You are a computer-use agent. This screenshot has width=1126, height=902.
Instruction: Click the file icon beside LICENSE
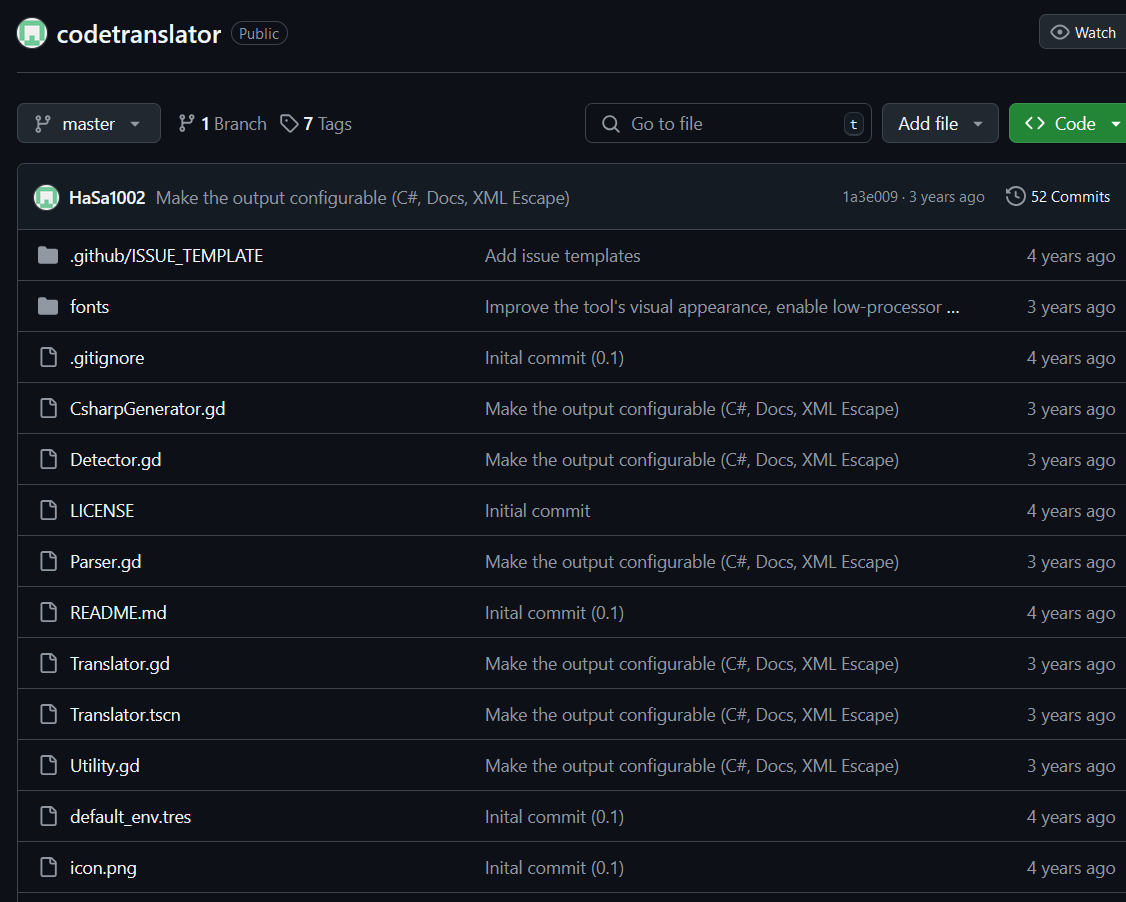[48, 511]
